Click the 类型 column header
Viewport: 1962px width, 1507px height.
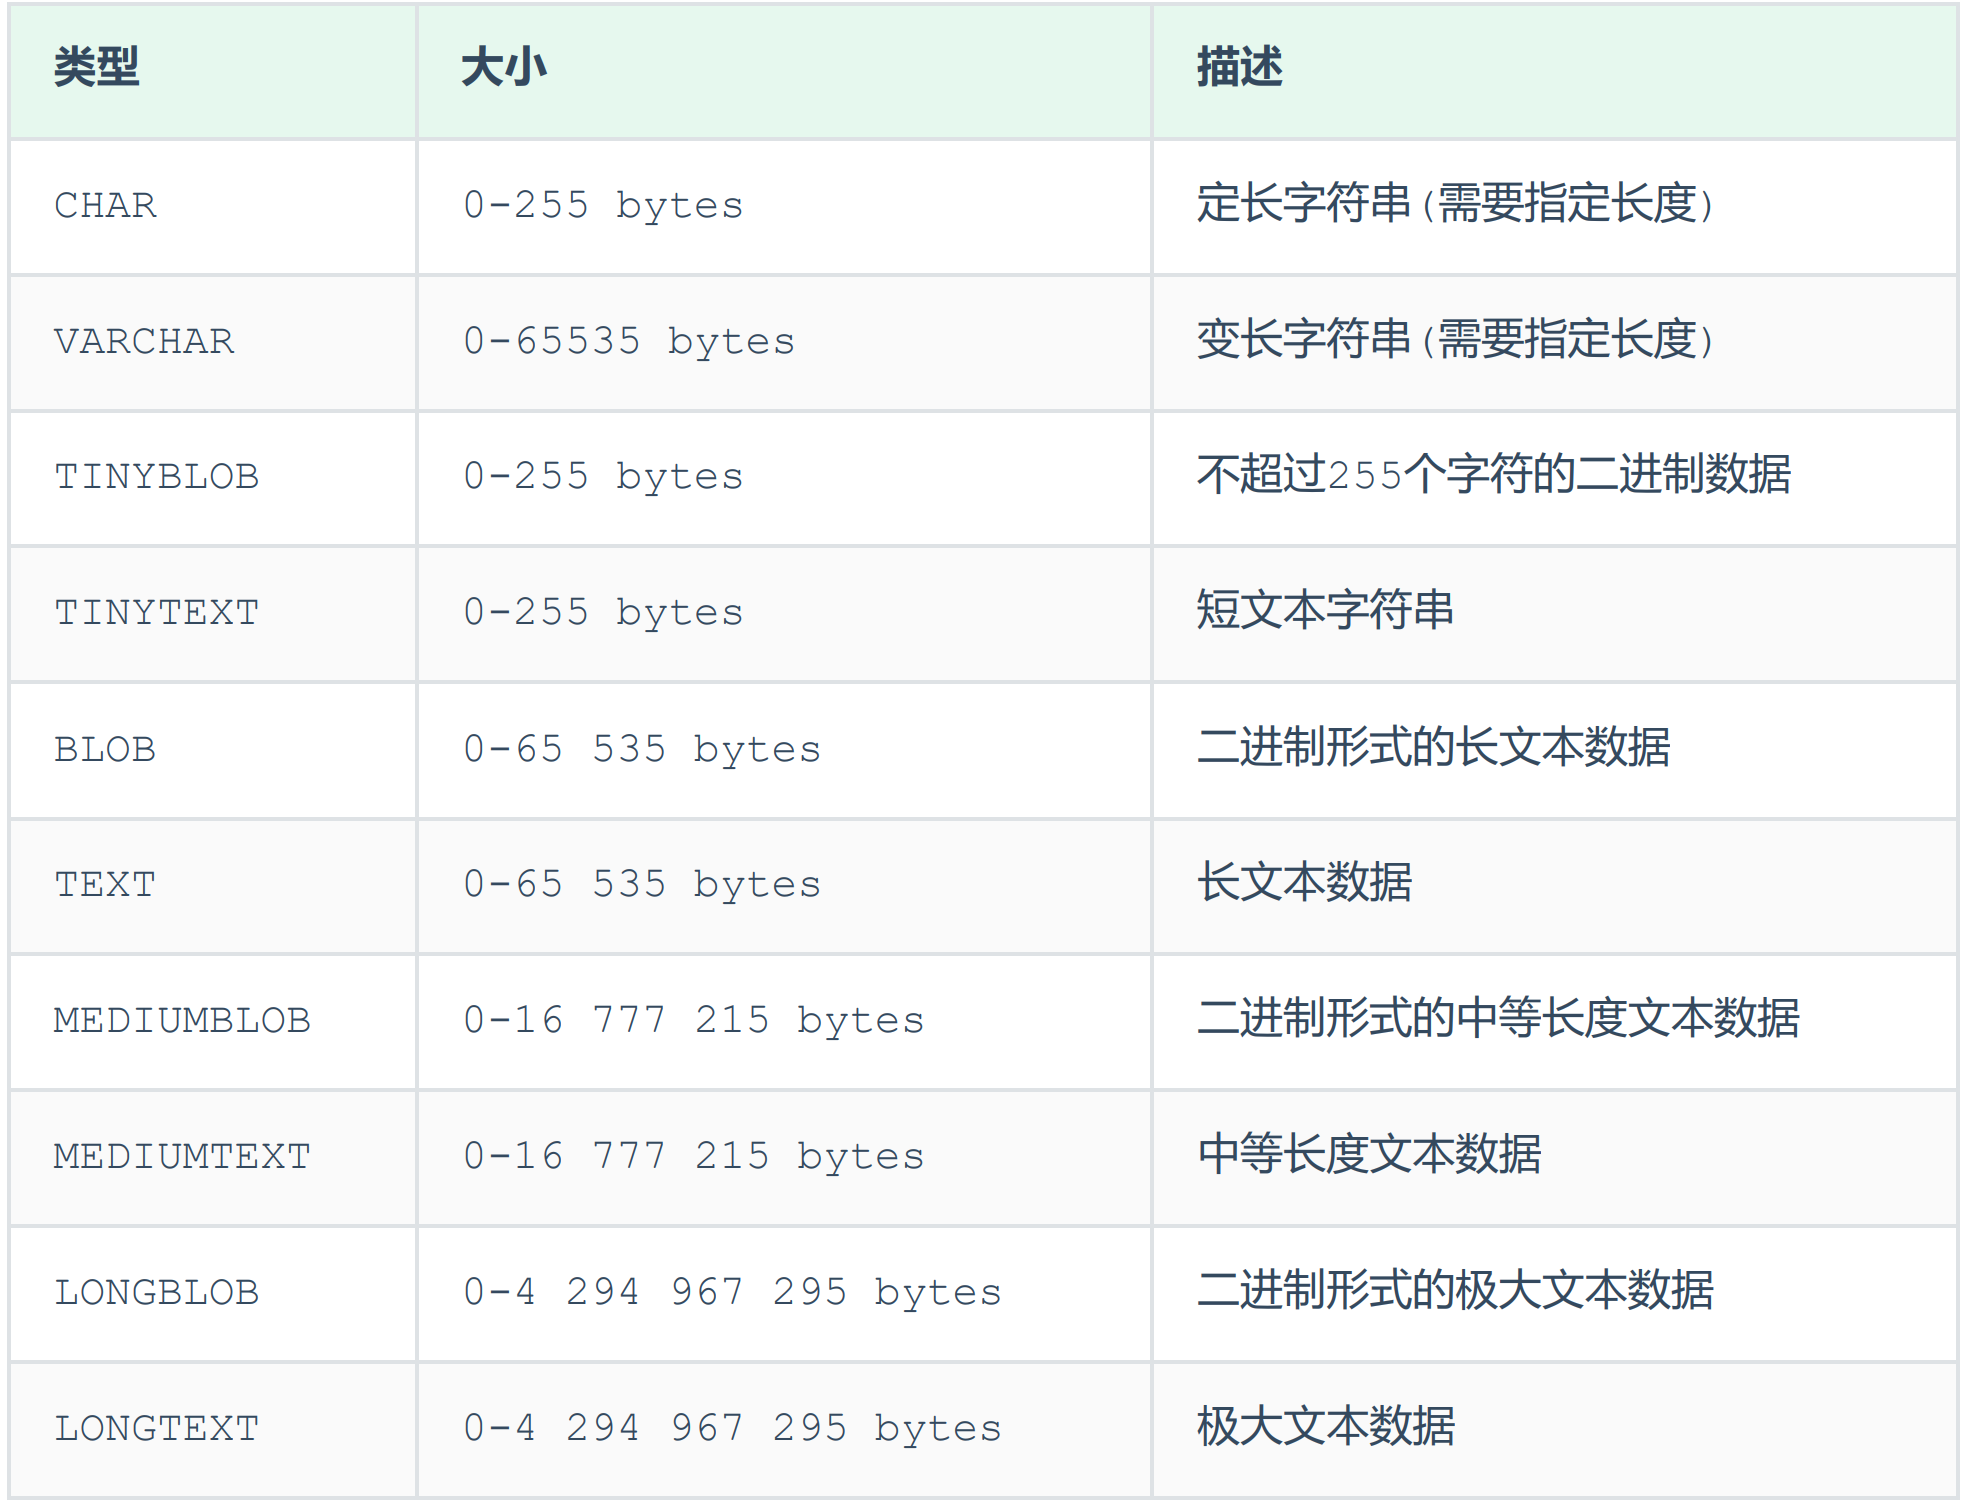96,68
